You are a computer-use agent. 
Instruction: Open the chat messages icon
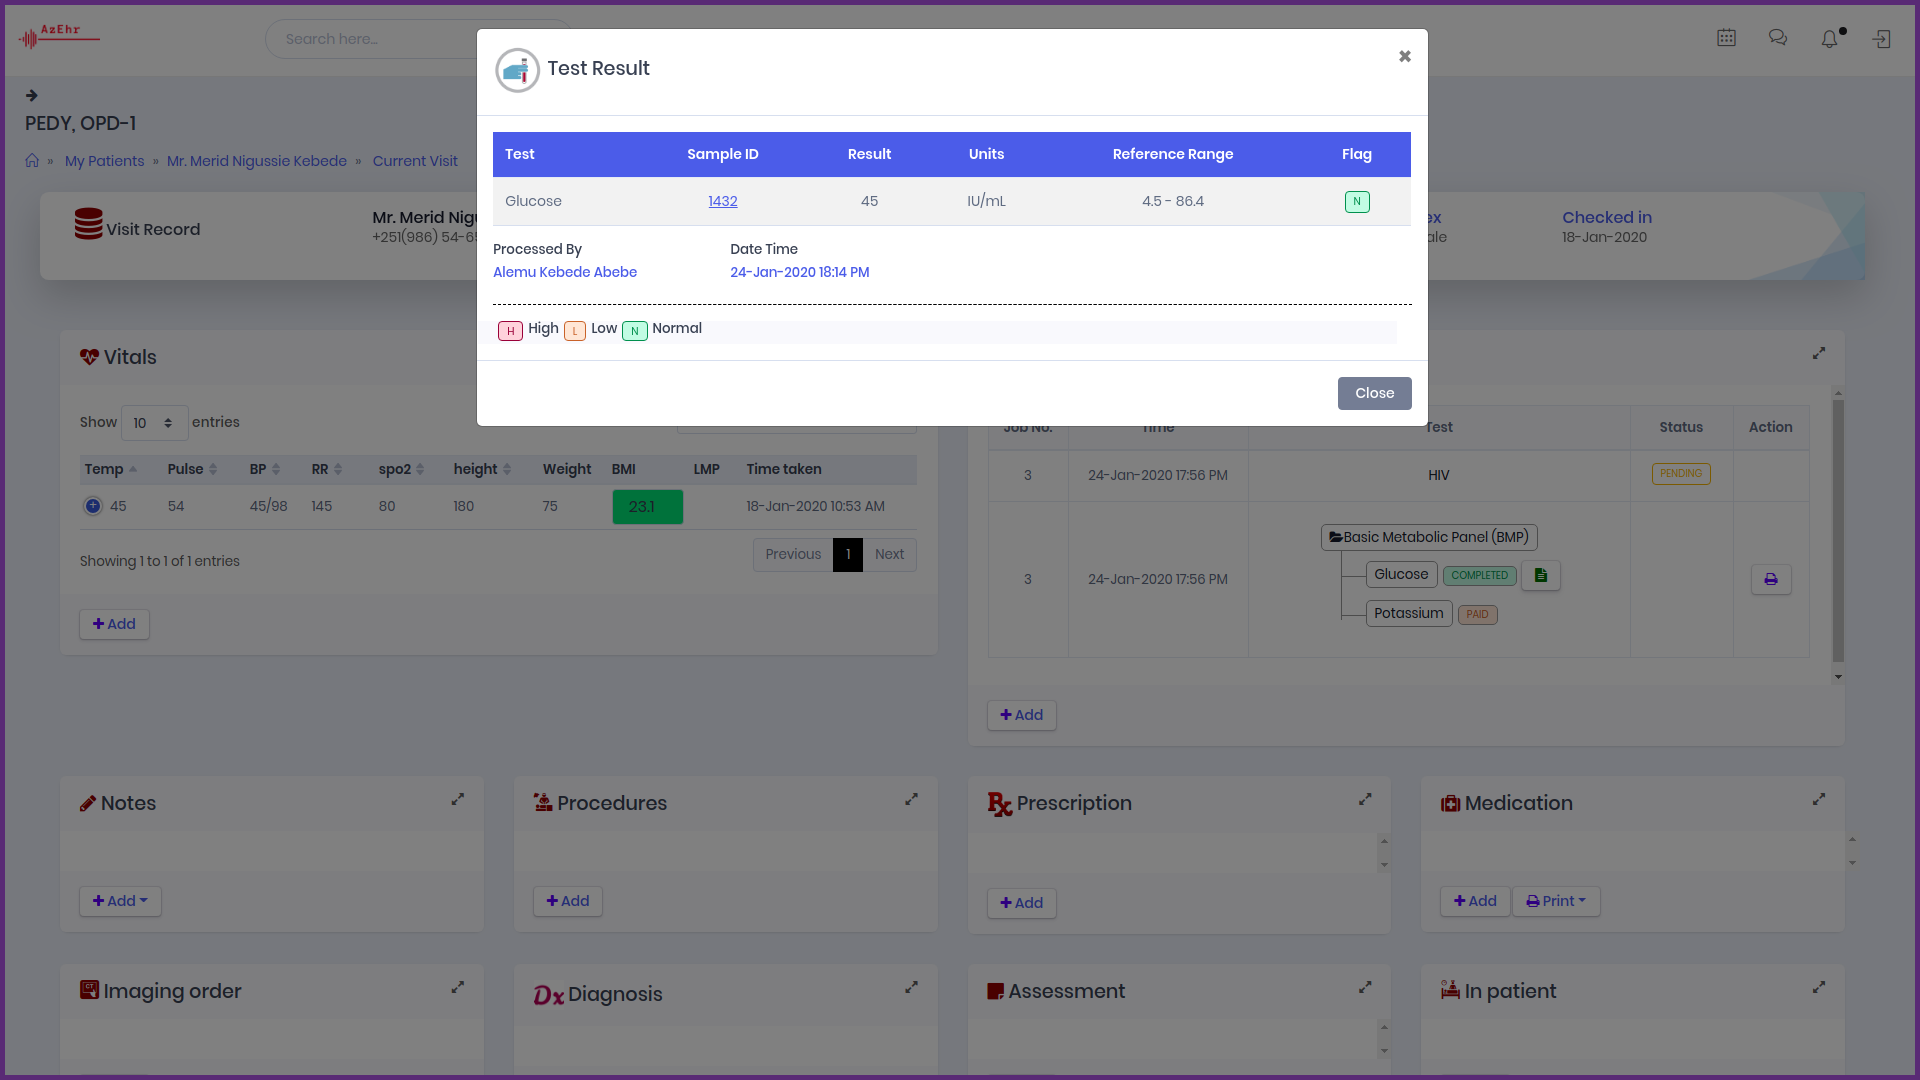[1778, 38]
